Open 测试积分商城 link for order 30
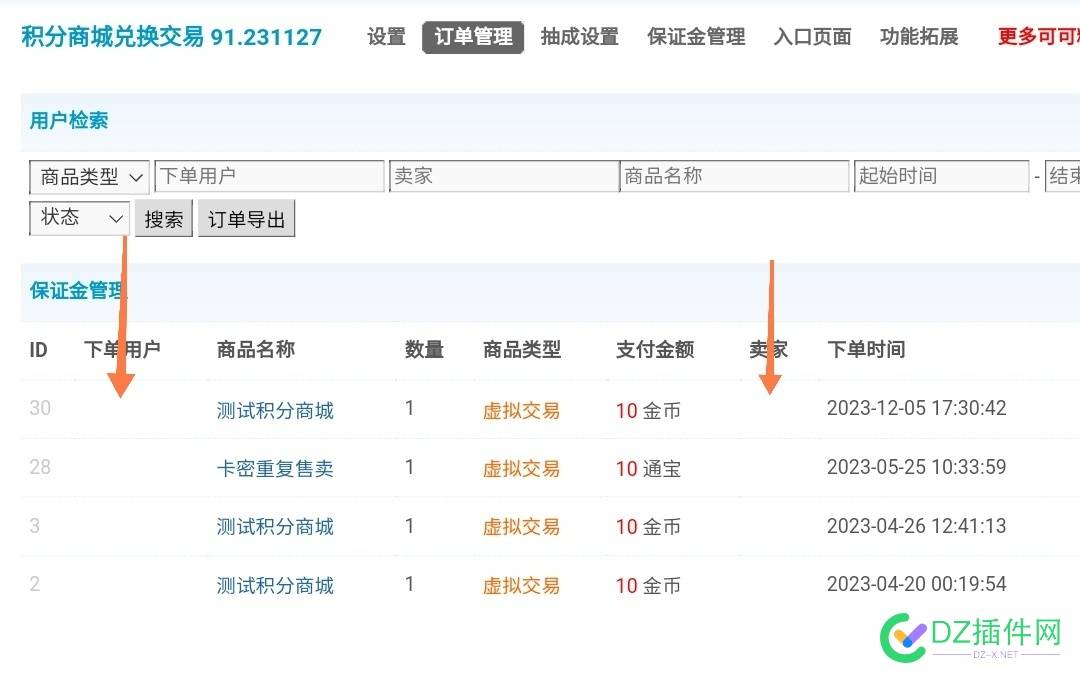 [275, 409]
